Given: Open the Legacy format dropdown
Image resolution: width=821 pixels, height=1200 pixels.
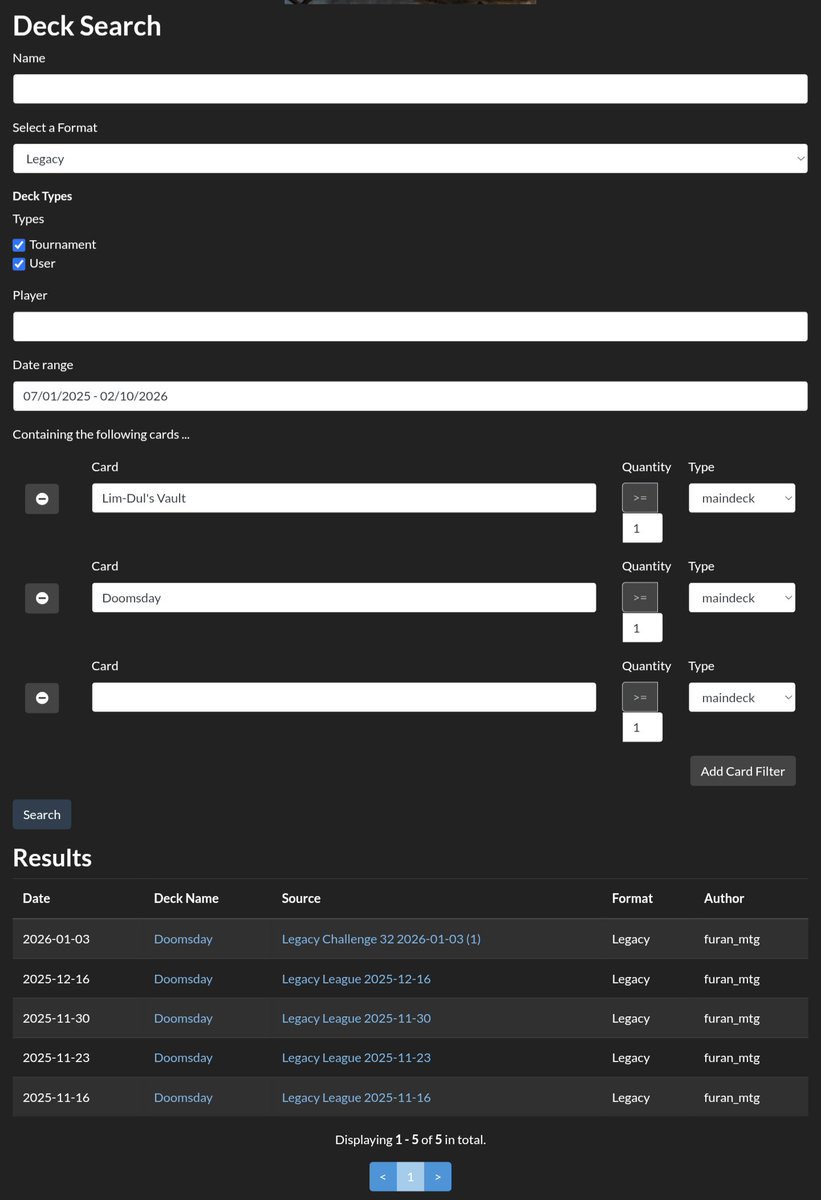Looking at the screenshot, I should tap(410, 158).
